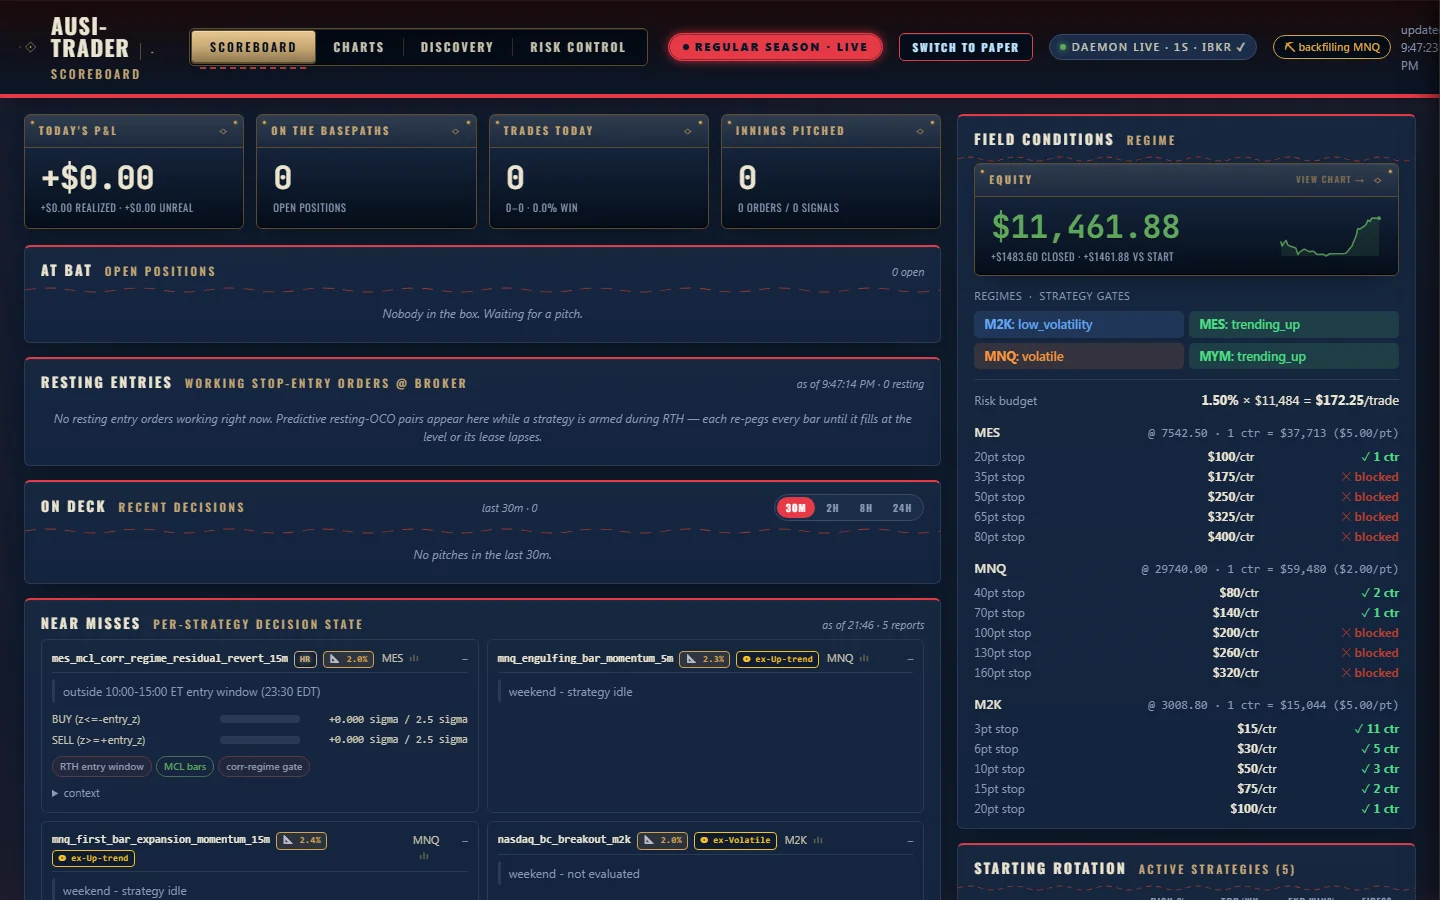The height and width of the screenshot is (900, 1440).
Task: Click the Regular Season Live status pill
Action: tap(775, 47)
